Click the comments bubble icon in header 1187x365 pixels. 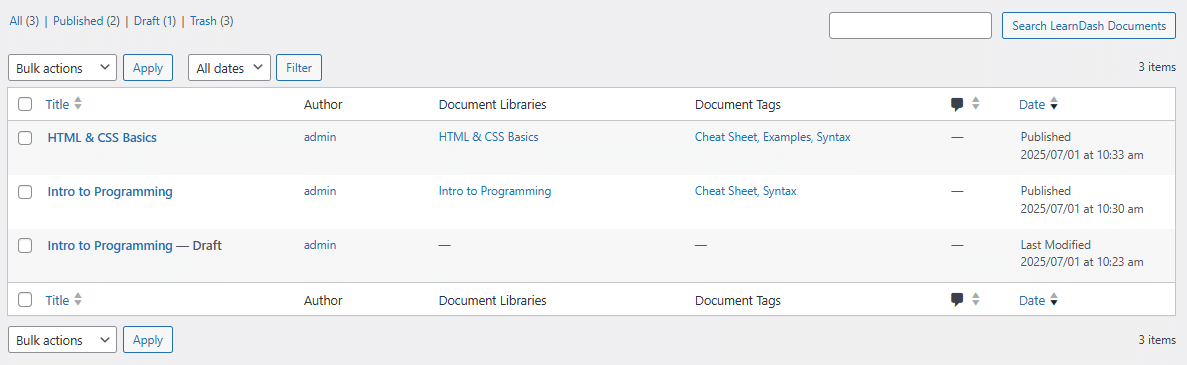point(957,105)
